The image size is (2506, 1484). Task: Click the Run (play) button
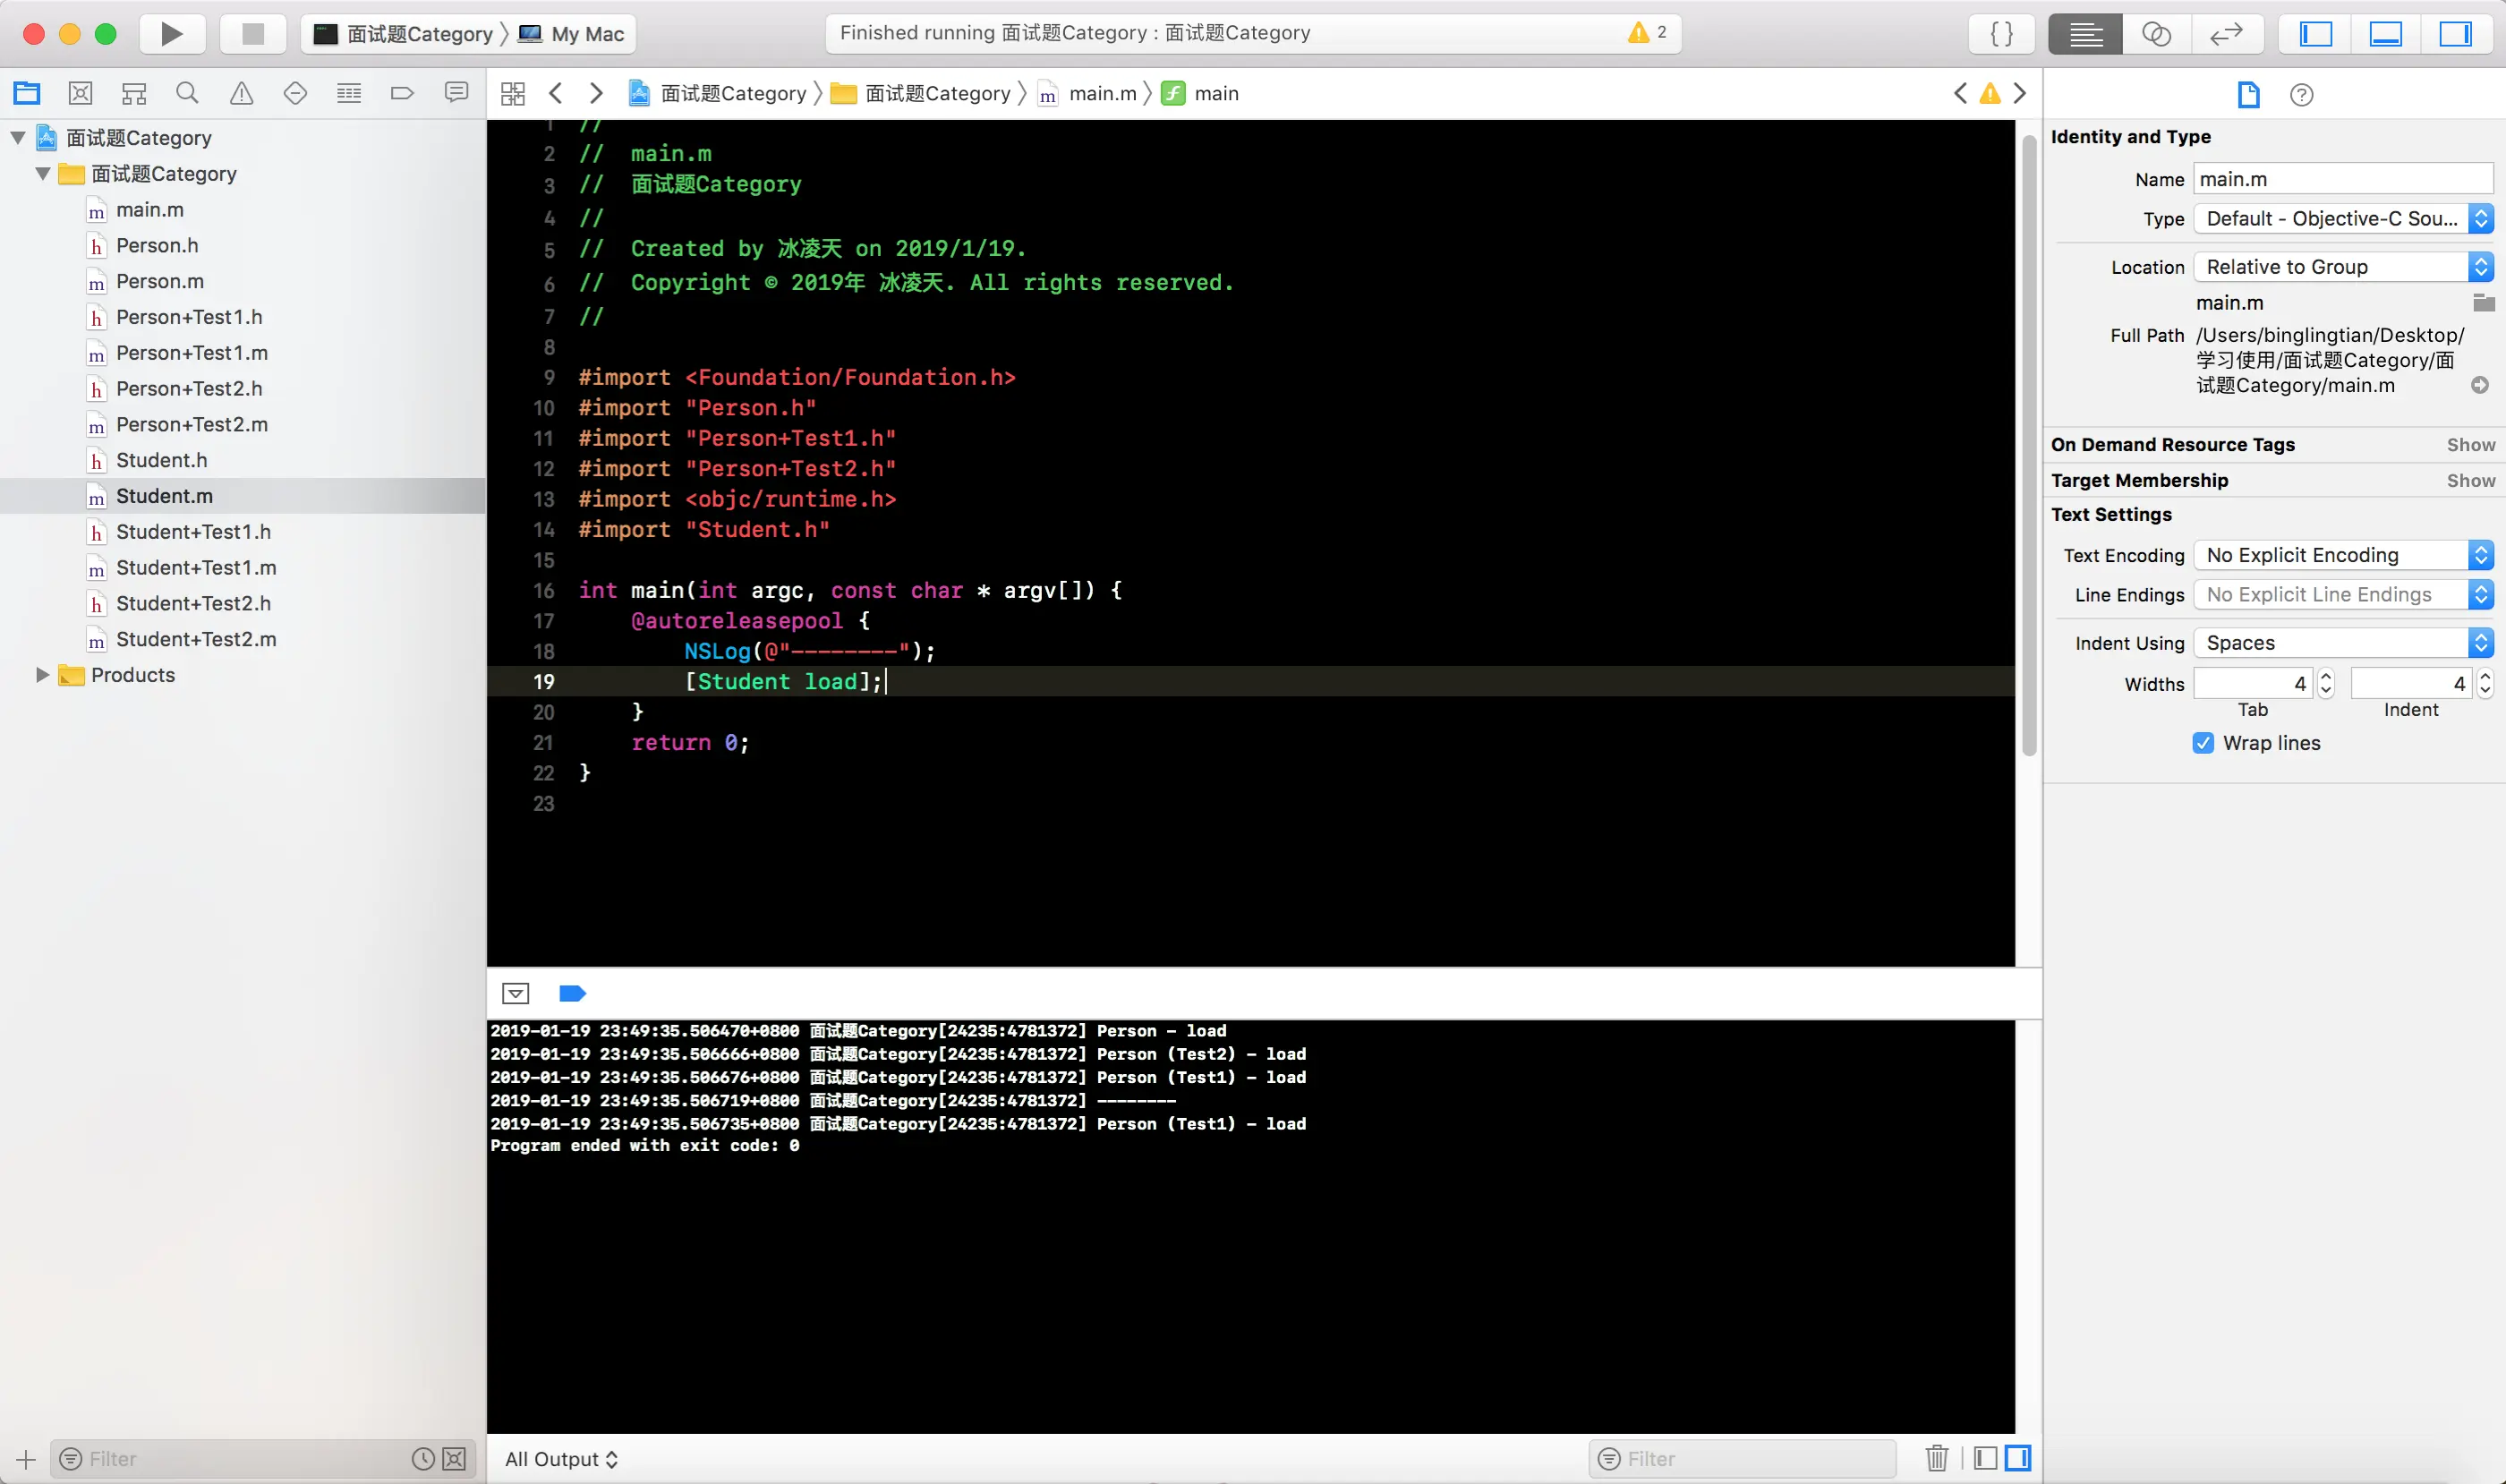[172, 34]
